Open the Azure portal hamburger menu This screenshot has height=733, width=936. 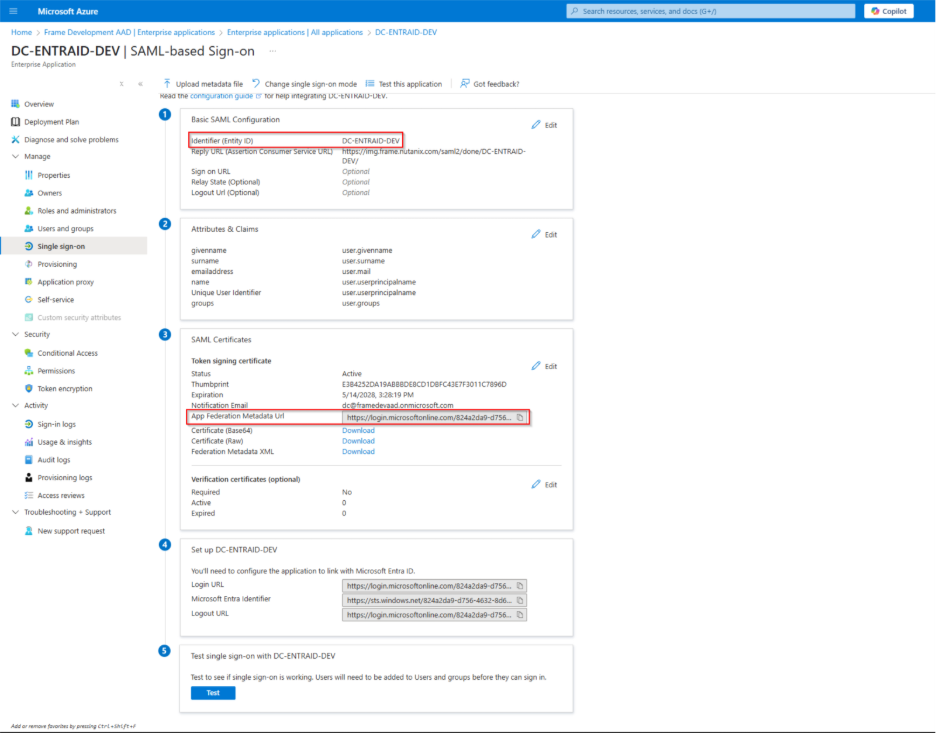[15, 11]
